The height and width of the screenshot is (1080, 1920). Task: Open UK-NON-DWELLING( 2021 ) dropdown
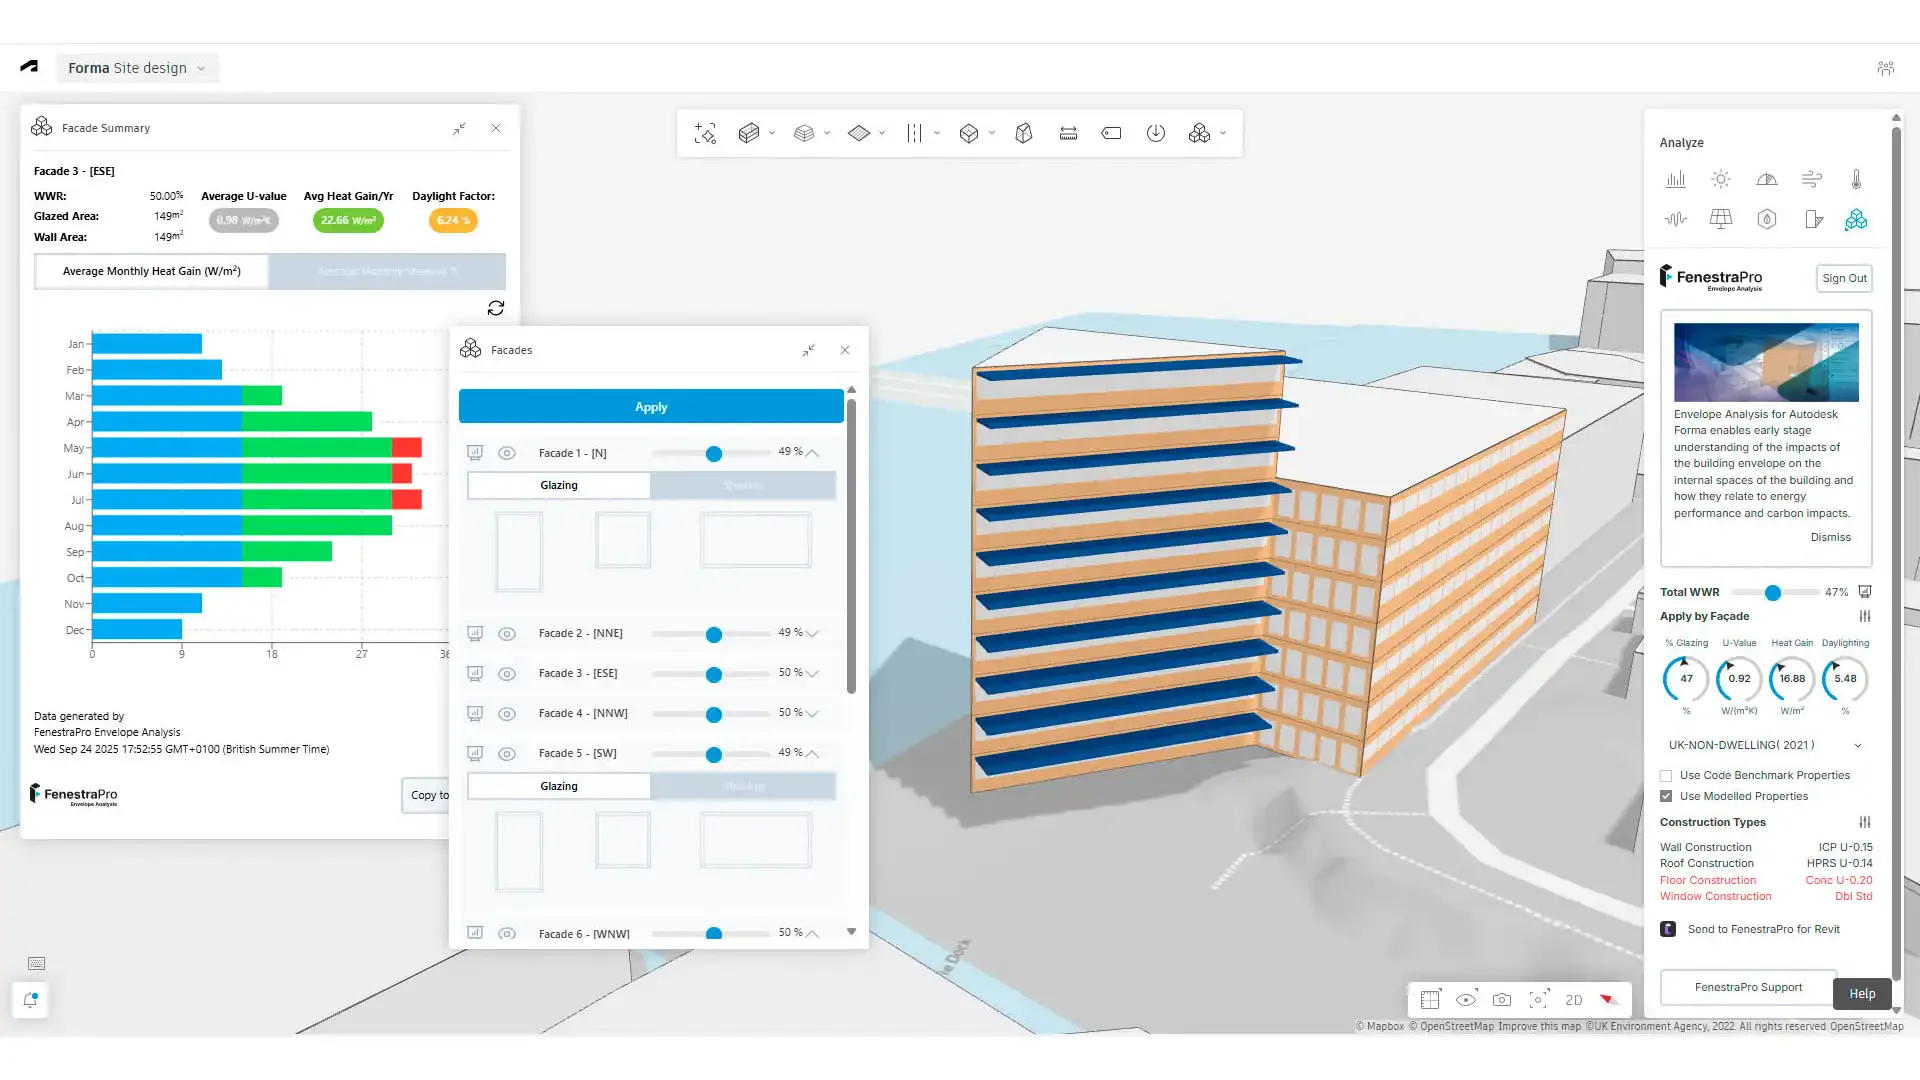(1765, 745)
